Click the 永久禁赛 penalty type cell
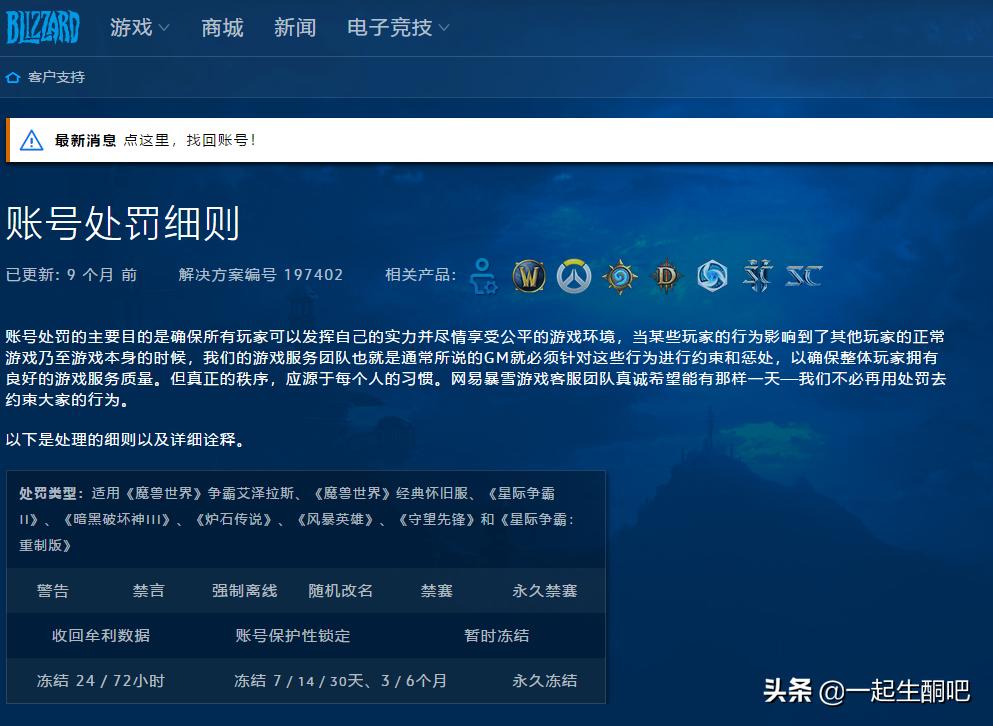Screen dimensions: 993x726 545,591
